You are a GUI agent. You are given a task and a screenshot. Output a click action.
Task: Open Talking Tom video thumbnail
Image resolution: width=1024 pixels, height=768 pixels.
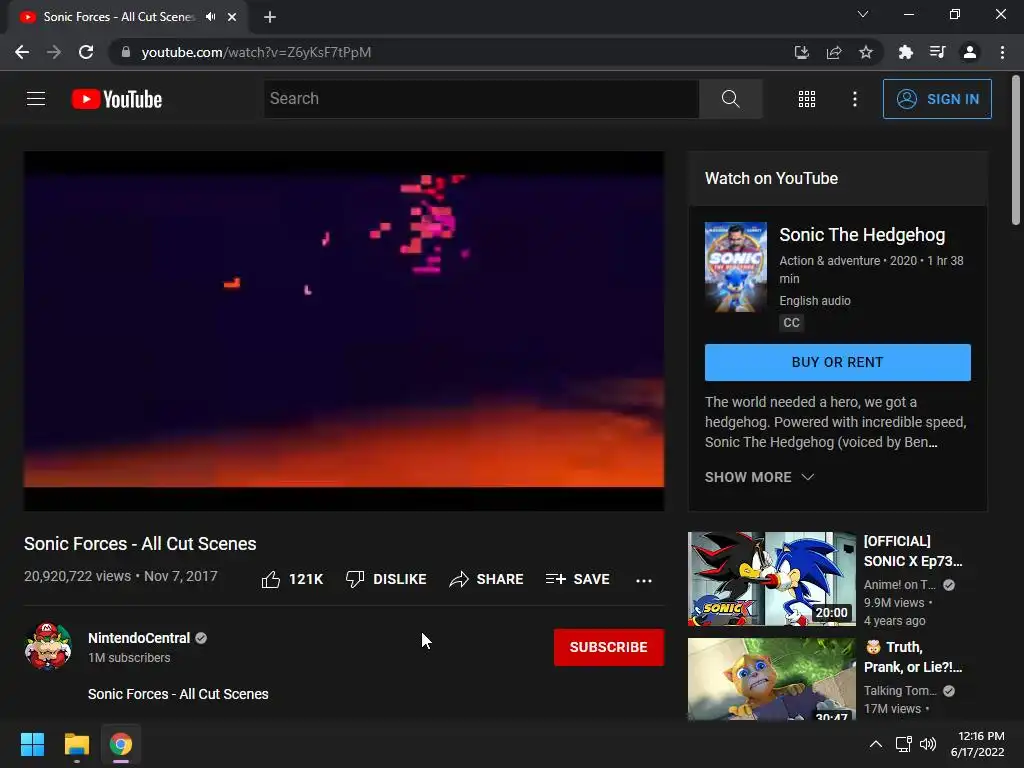pyautogui.click(x=771, y=679)
